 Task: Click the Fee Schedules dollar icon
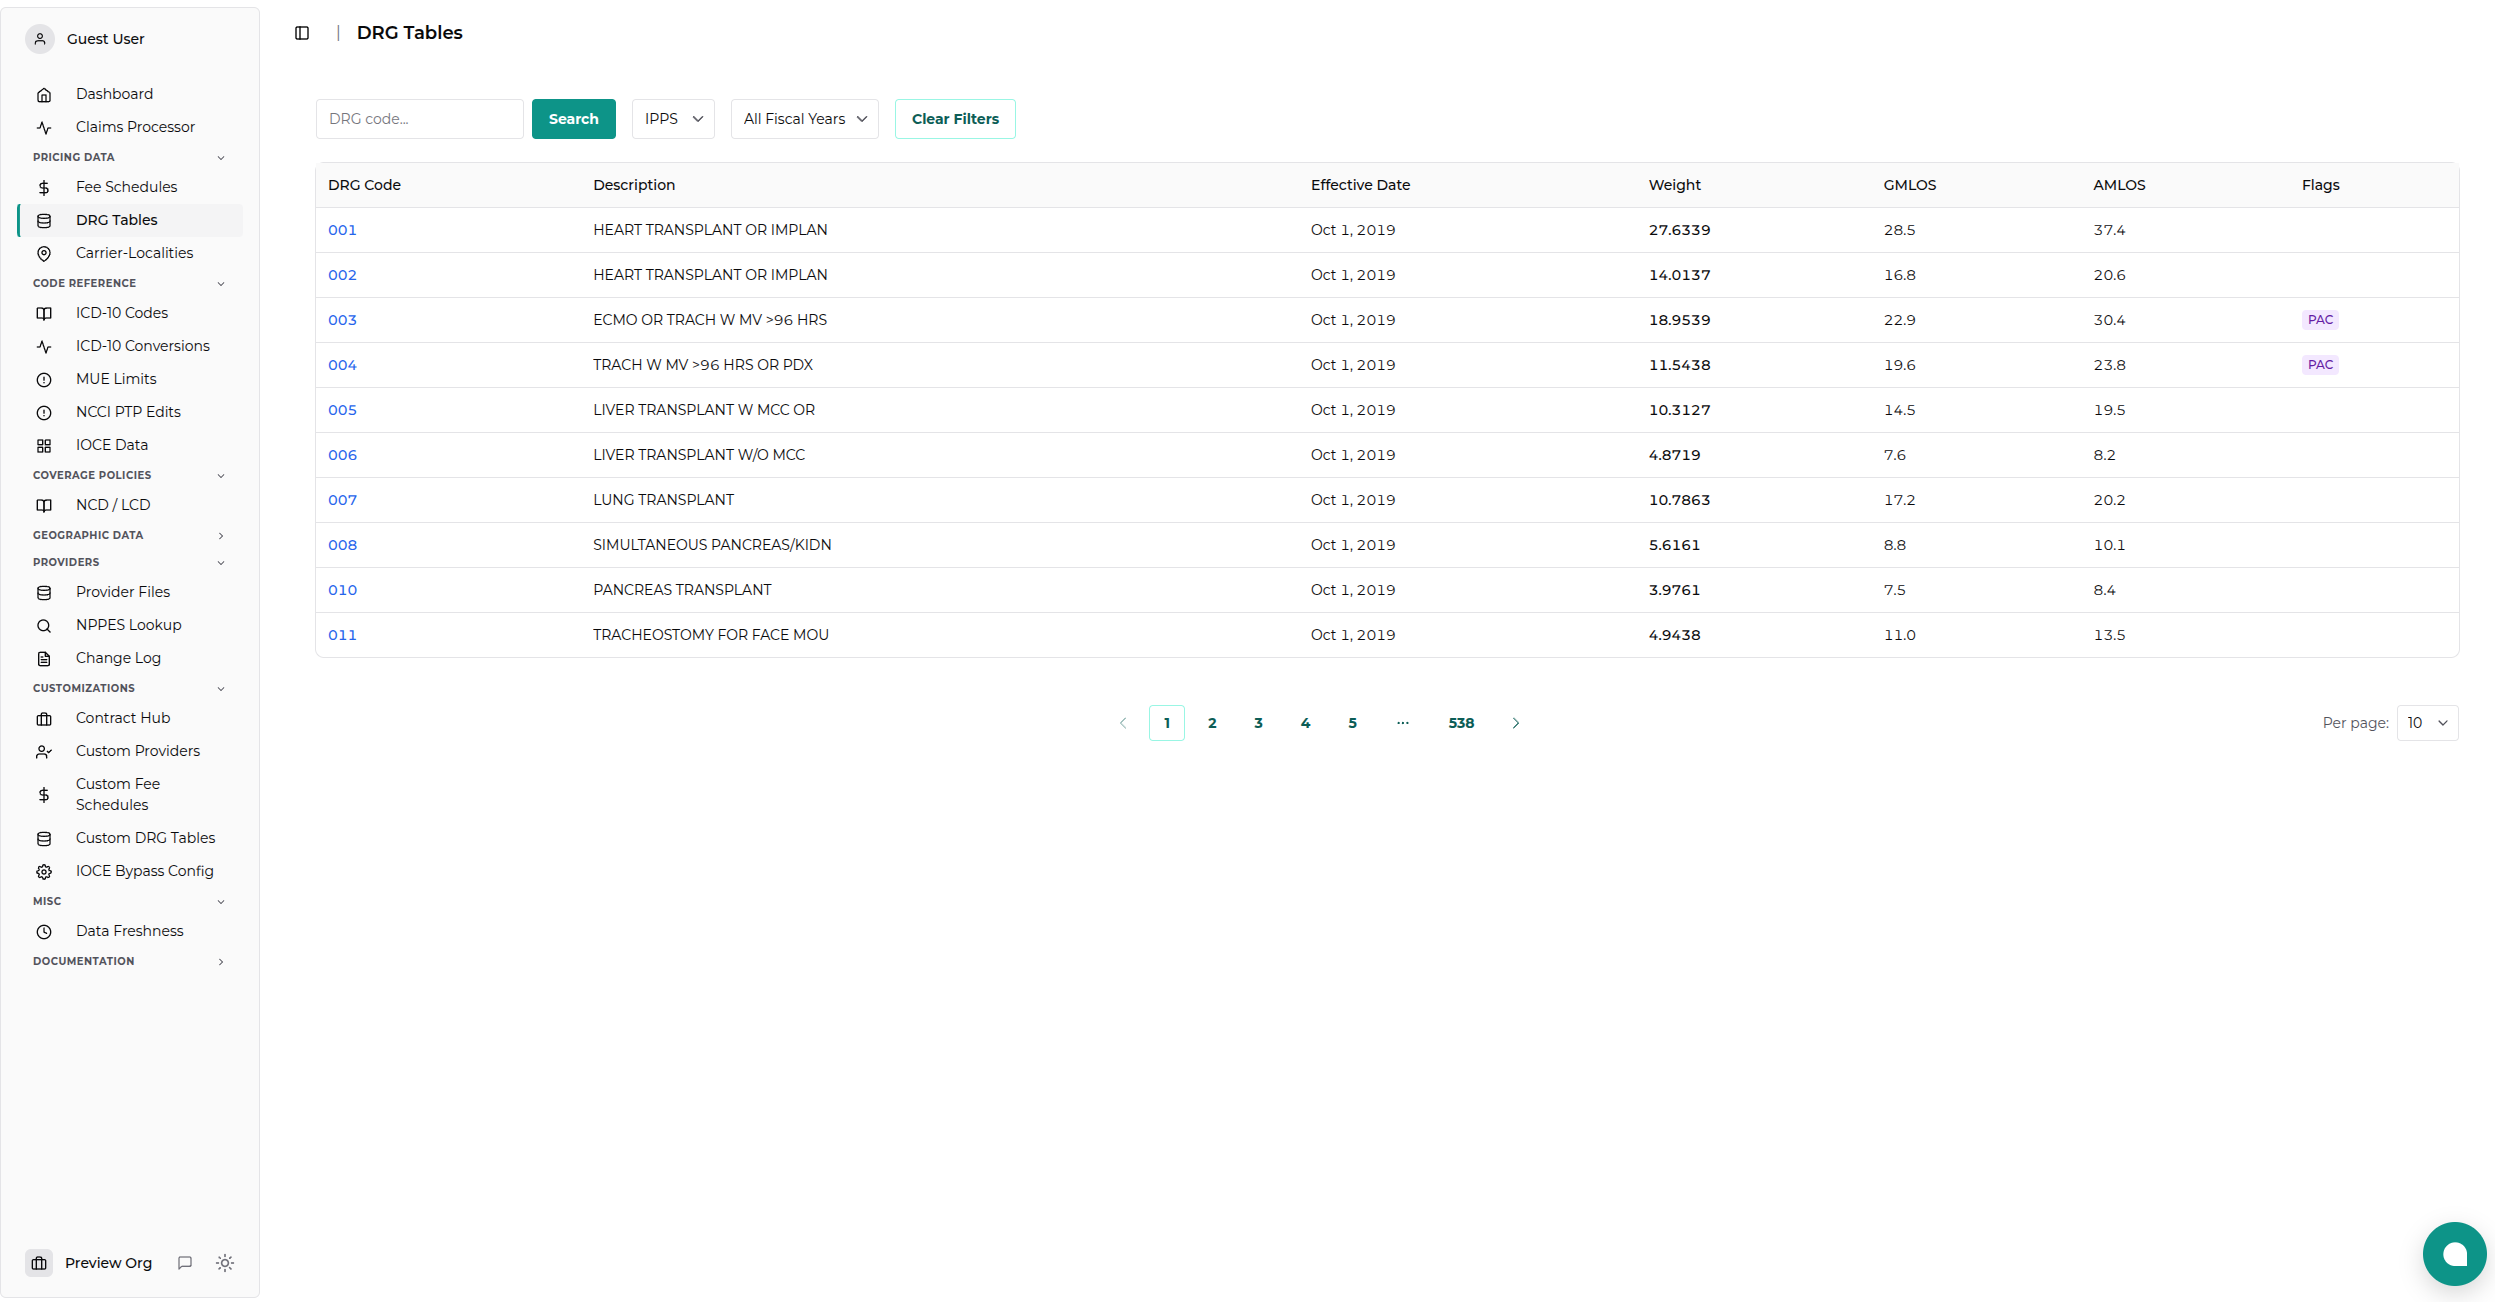(44, 188)
